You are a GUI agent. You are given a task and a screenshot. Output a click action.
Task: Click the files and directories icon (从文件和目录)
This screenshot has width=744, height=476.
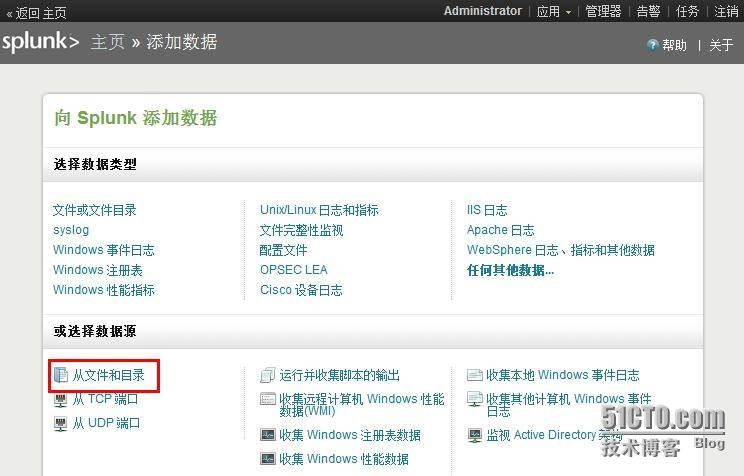point(61,375)
